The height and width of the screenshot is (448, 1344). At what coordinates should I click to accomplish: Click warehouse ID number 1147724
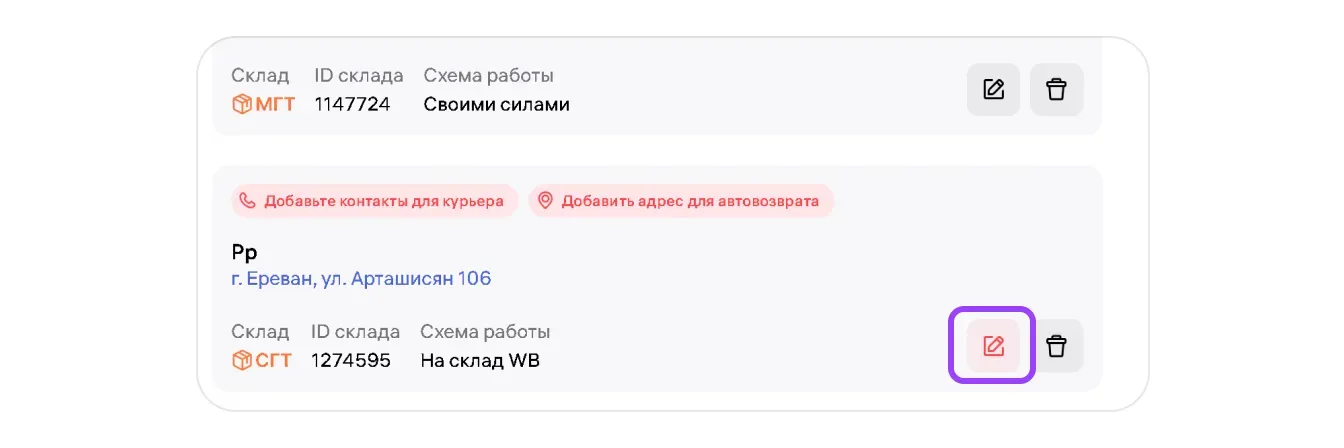tap(352, 104)
